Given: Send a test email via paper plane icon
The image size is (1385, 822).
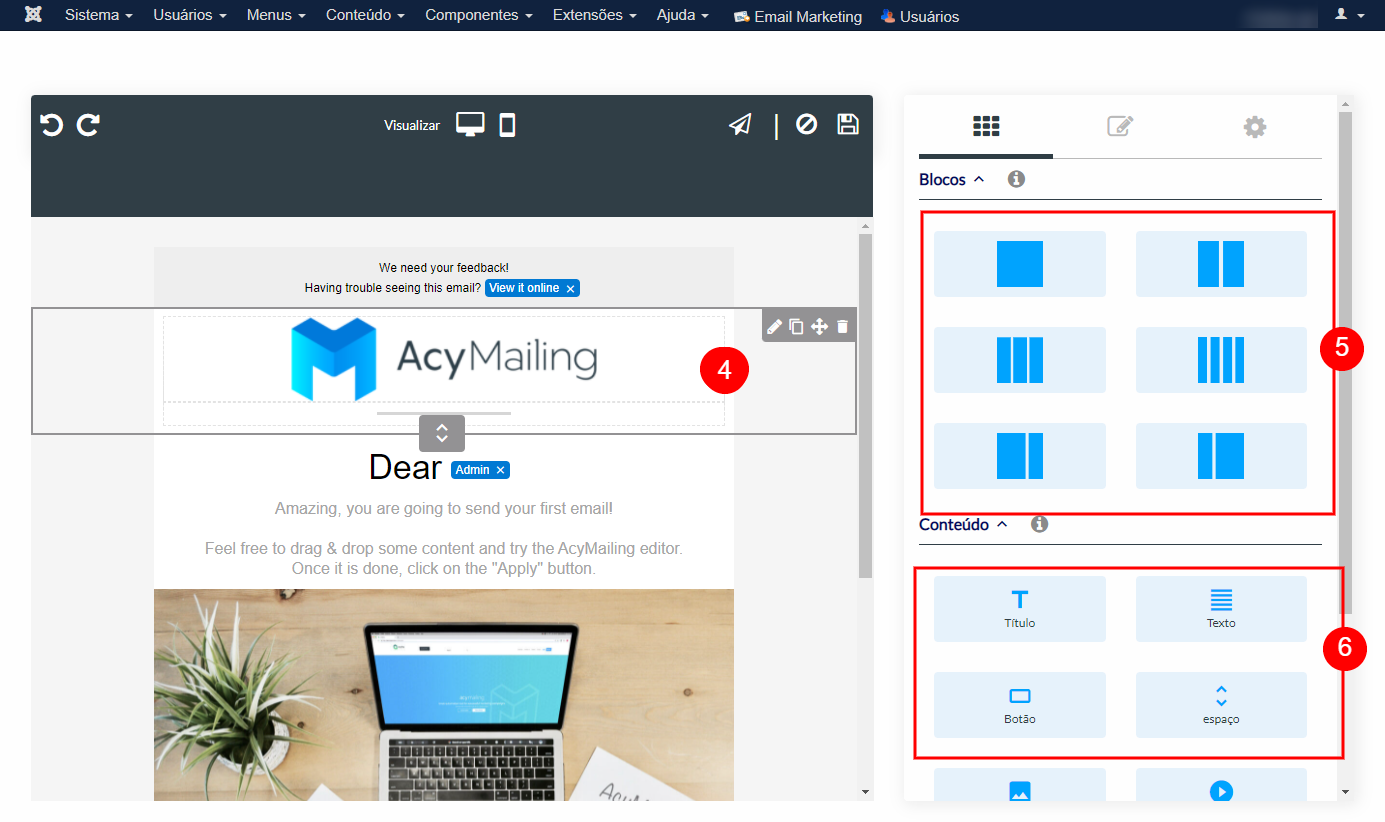Looking at the screenshot, I should (739, 124).
